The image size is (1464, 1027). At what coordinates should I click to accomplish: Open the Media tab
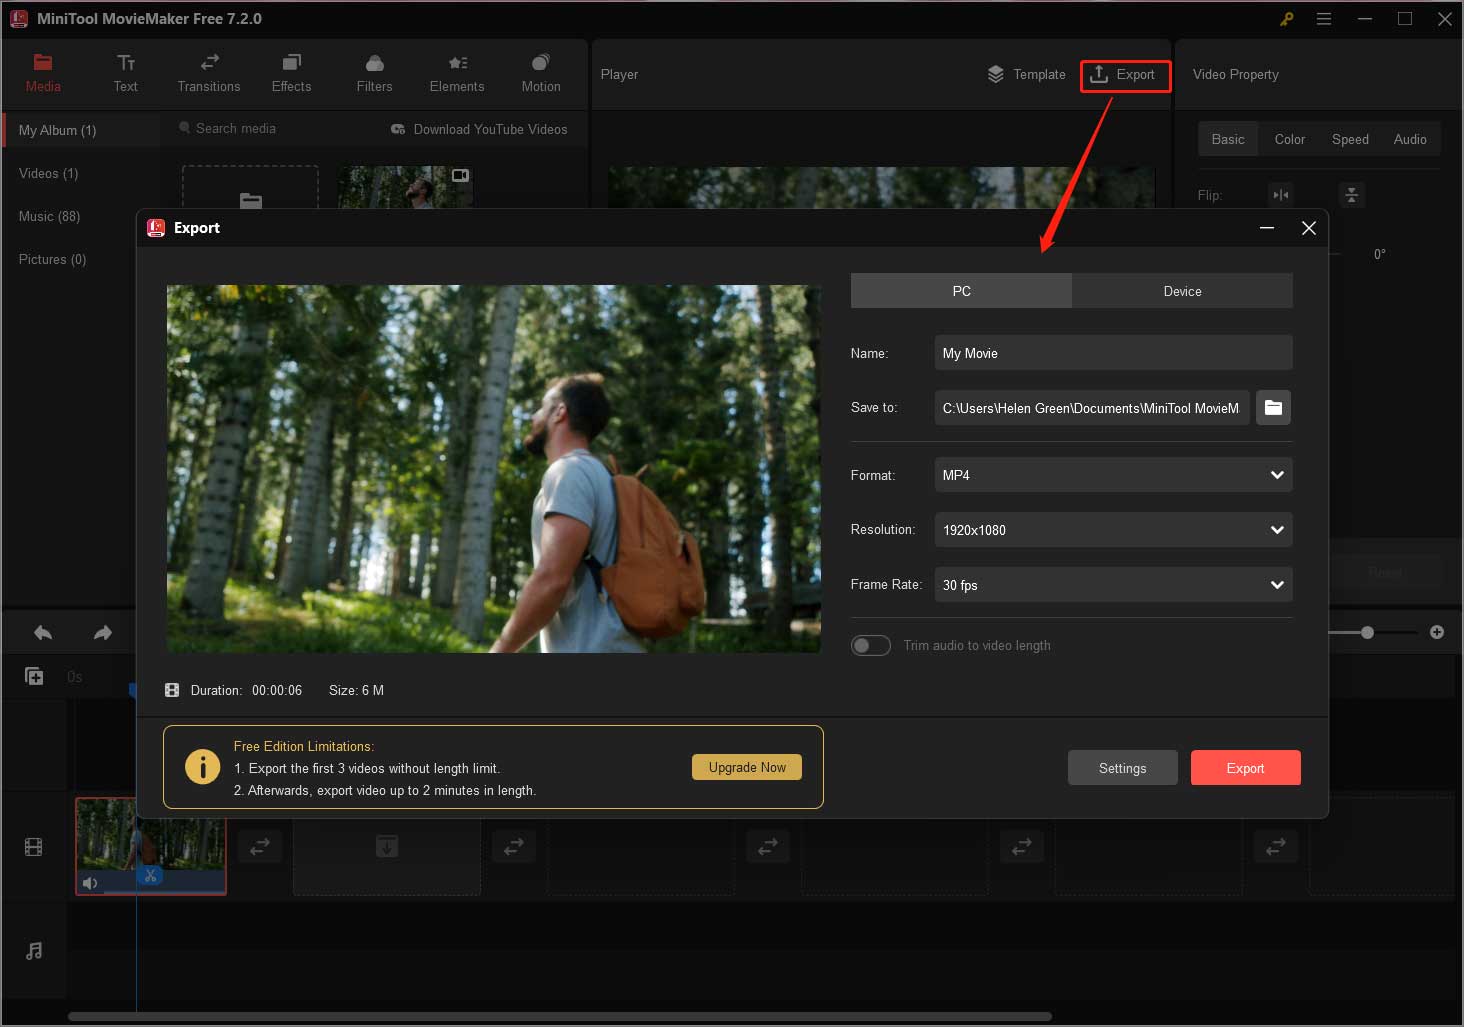point(43,74)
